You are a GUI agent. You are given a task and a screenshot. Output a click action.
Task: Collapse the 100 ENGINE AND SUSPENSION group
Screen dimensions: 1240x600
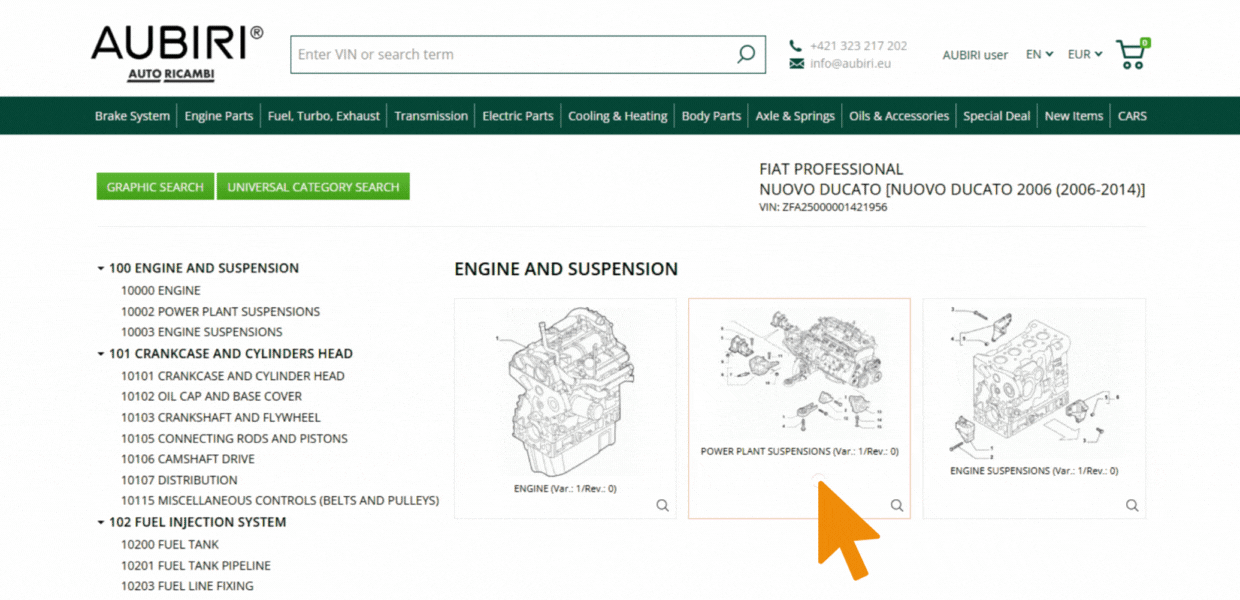(101, 268)
